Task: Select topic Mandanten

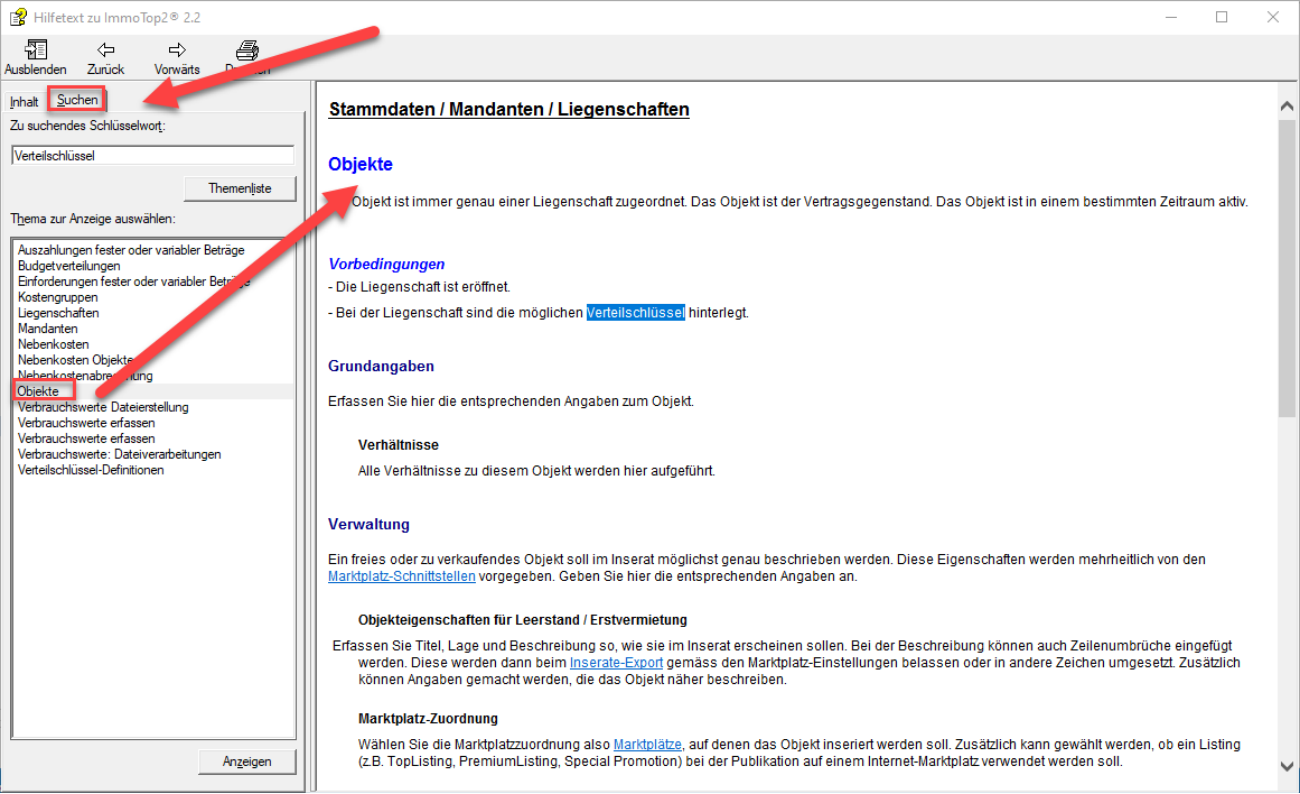Action: click(48, 329)
